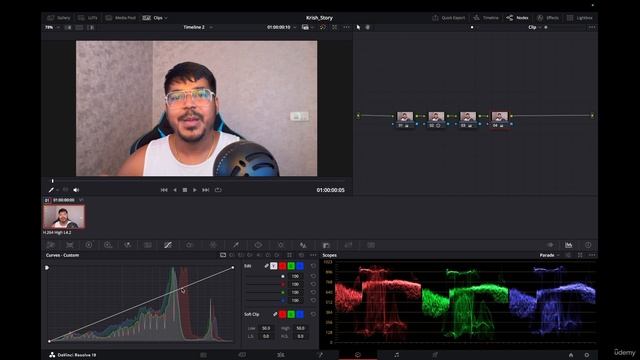Click Soft Clip Low value field

(266, 328)
